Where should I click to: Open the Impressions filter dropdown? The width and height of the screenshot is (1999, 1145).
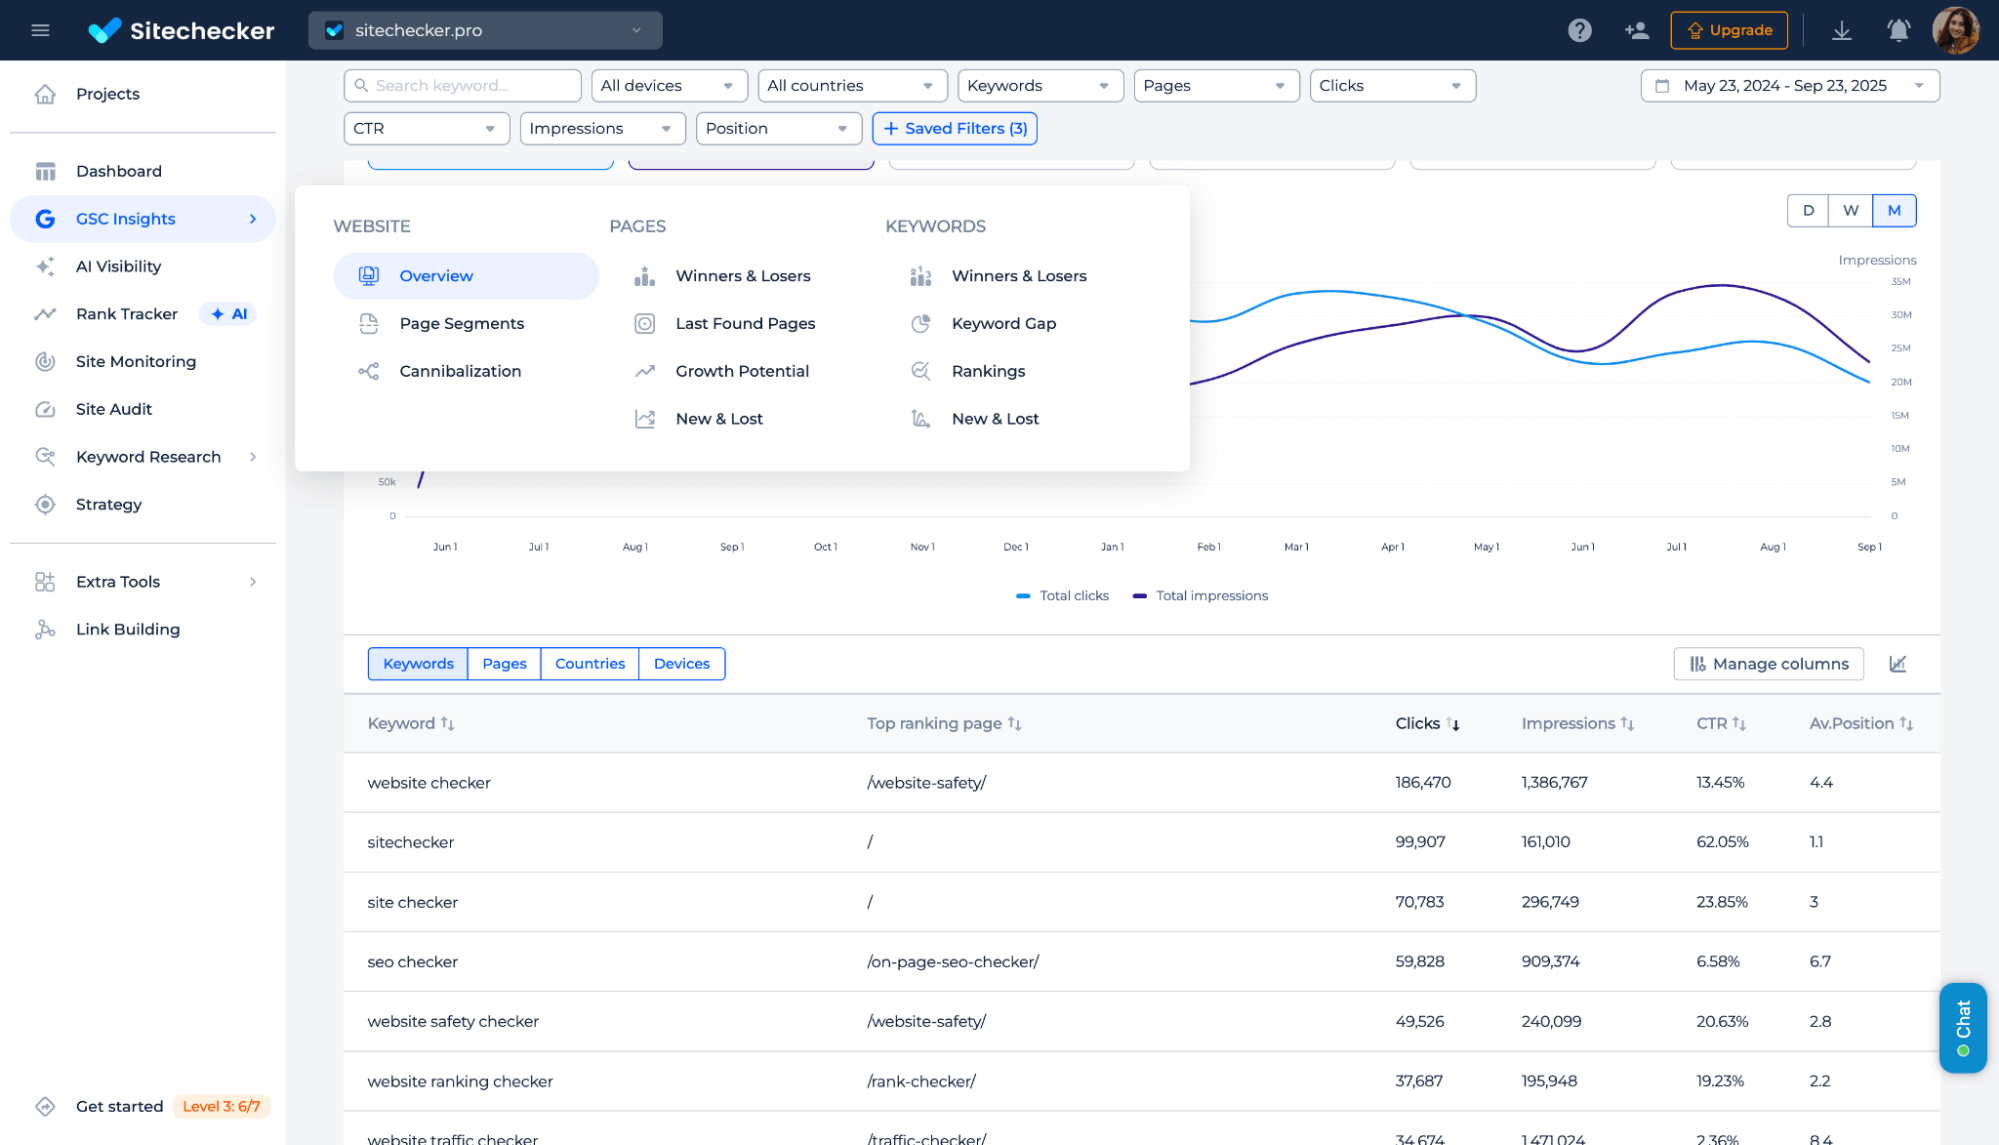coord(602,128)
